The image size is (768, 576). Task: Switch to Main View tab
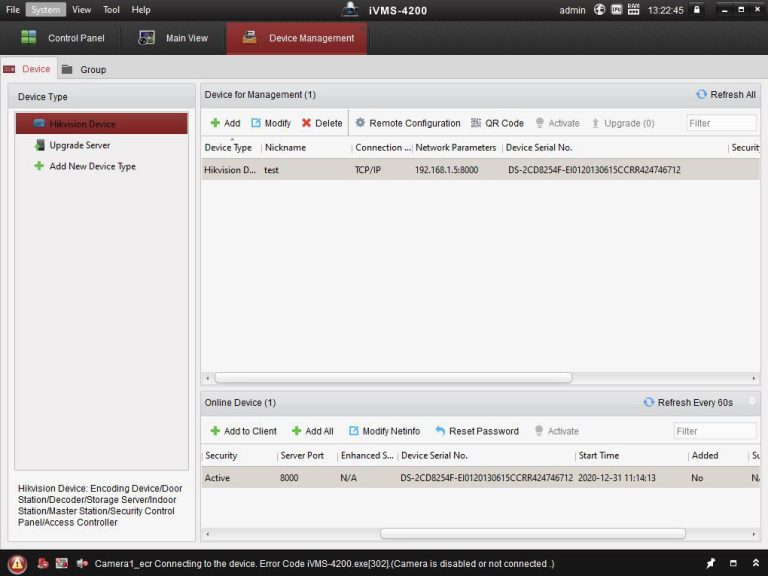173,38
